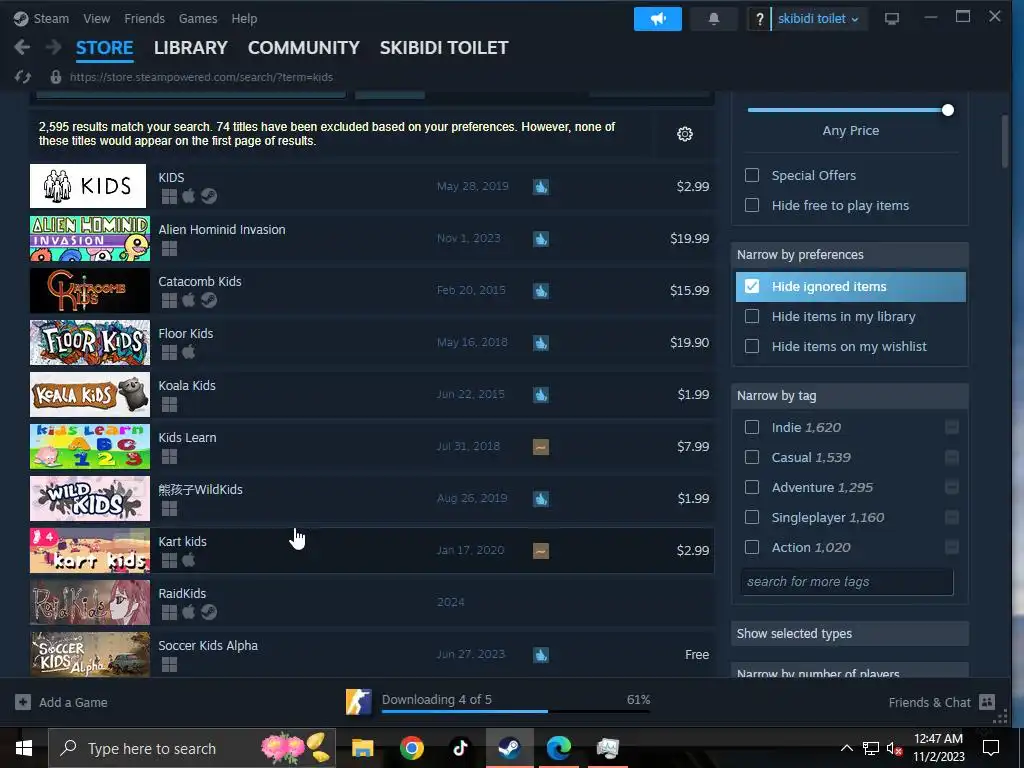This screenshot has height=768, width=1024.
Task: Switch to the COMMUNITY tab
Action: pos(304,48)
